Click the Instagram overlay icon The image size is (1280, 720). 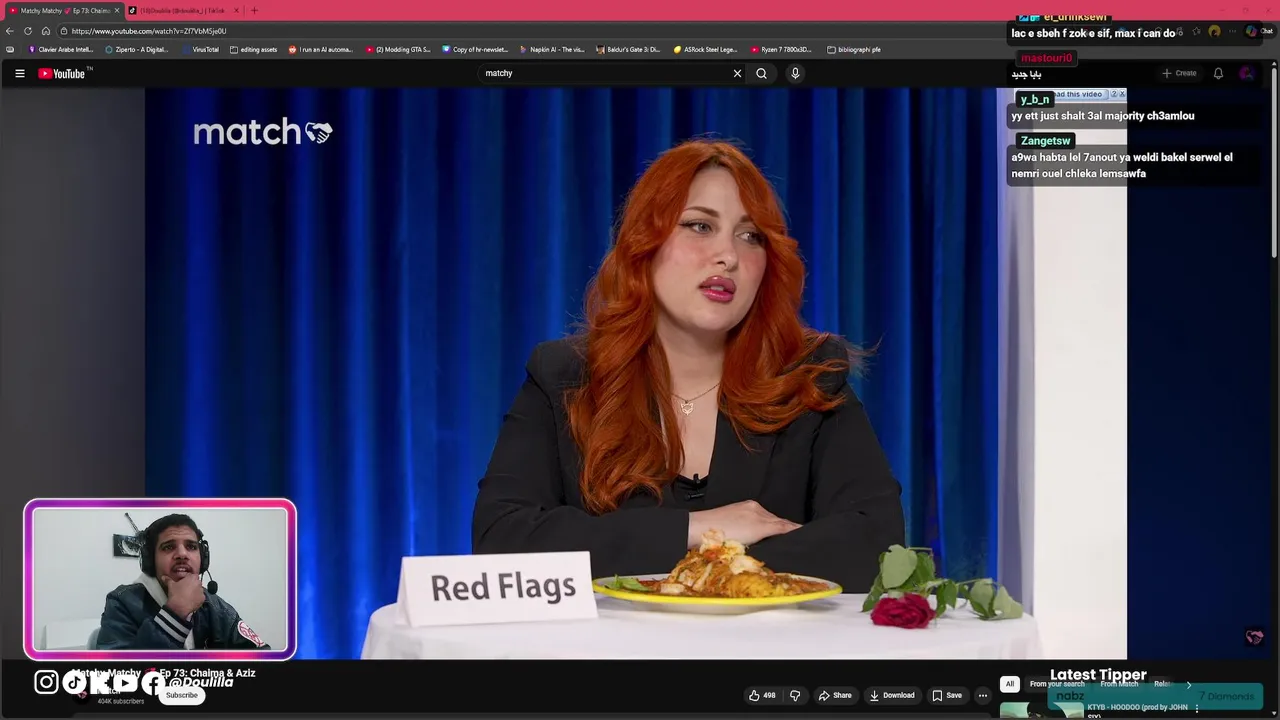coord(46,682)
